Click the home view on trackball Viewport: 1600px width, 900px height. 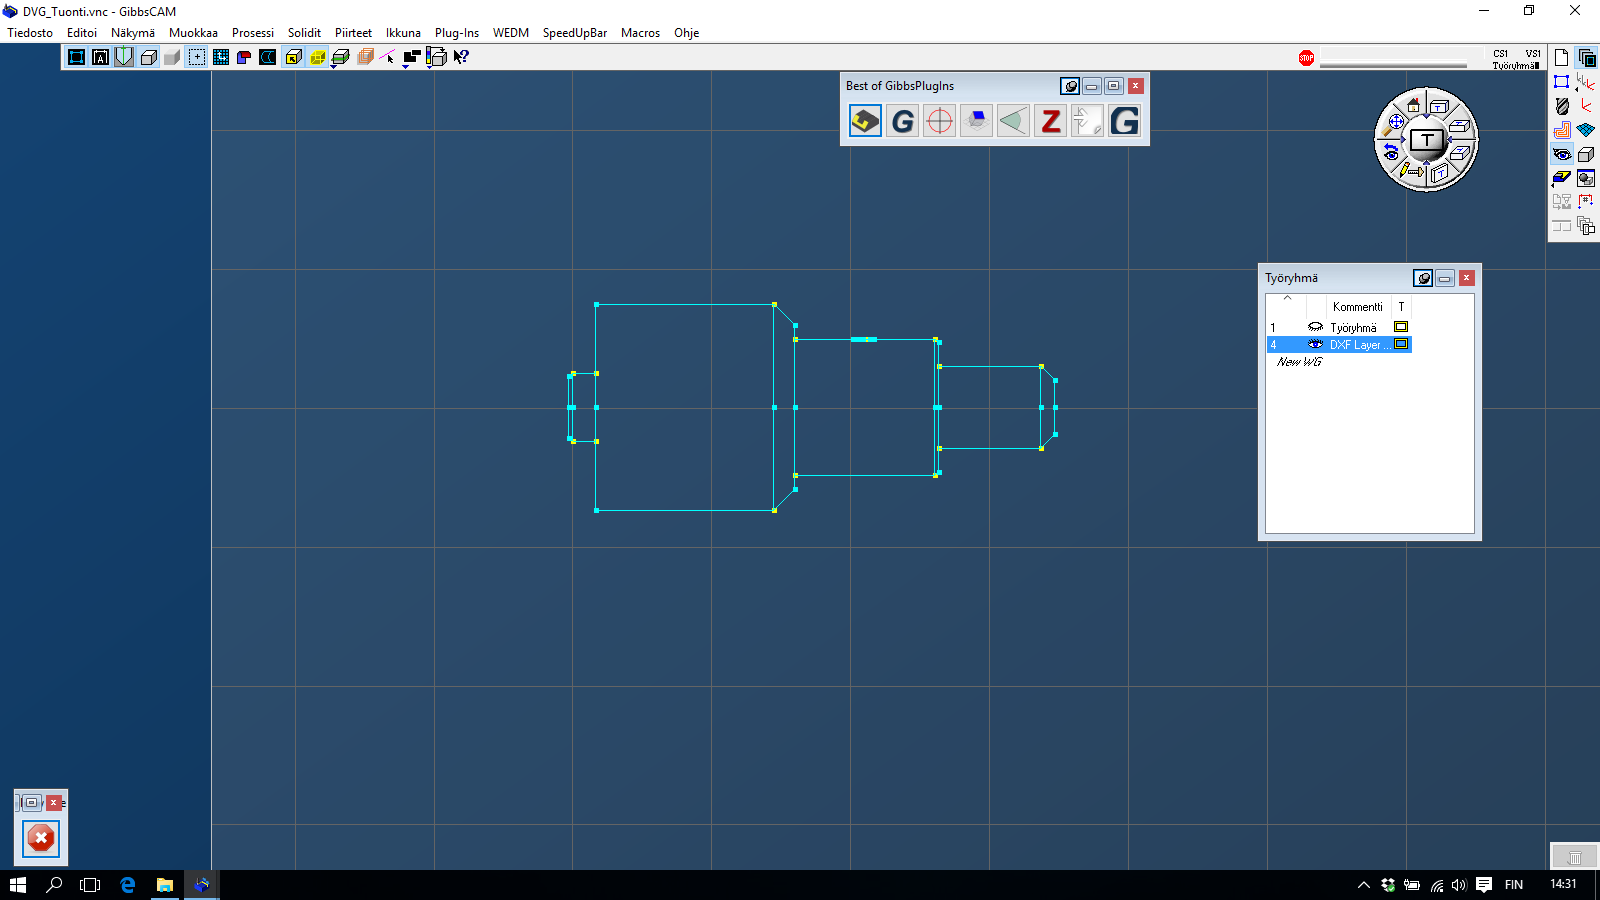tap(1413, 104)
